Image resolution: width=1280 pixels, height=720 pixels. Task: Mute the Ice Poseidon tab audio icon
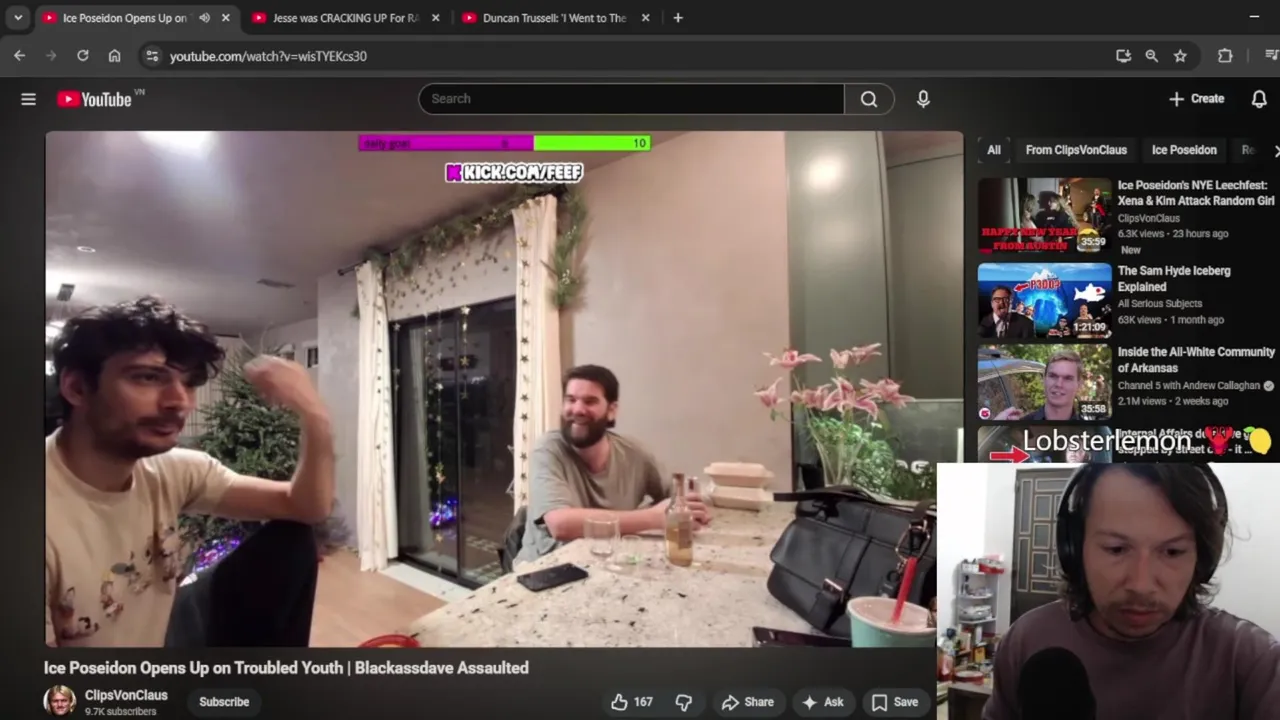204,18
